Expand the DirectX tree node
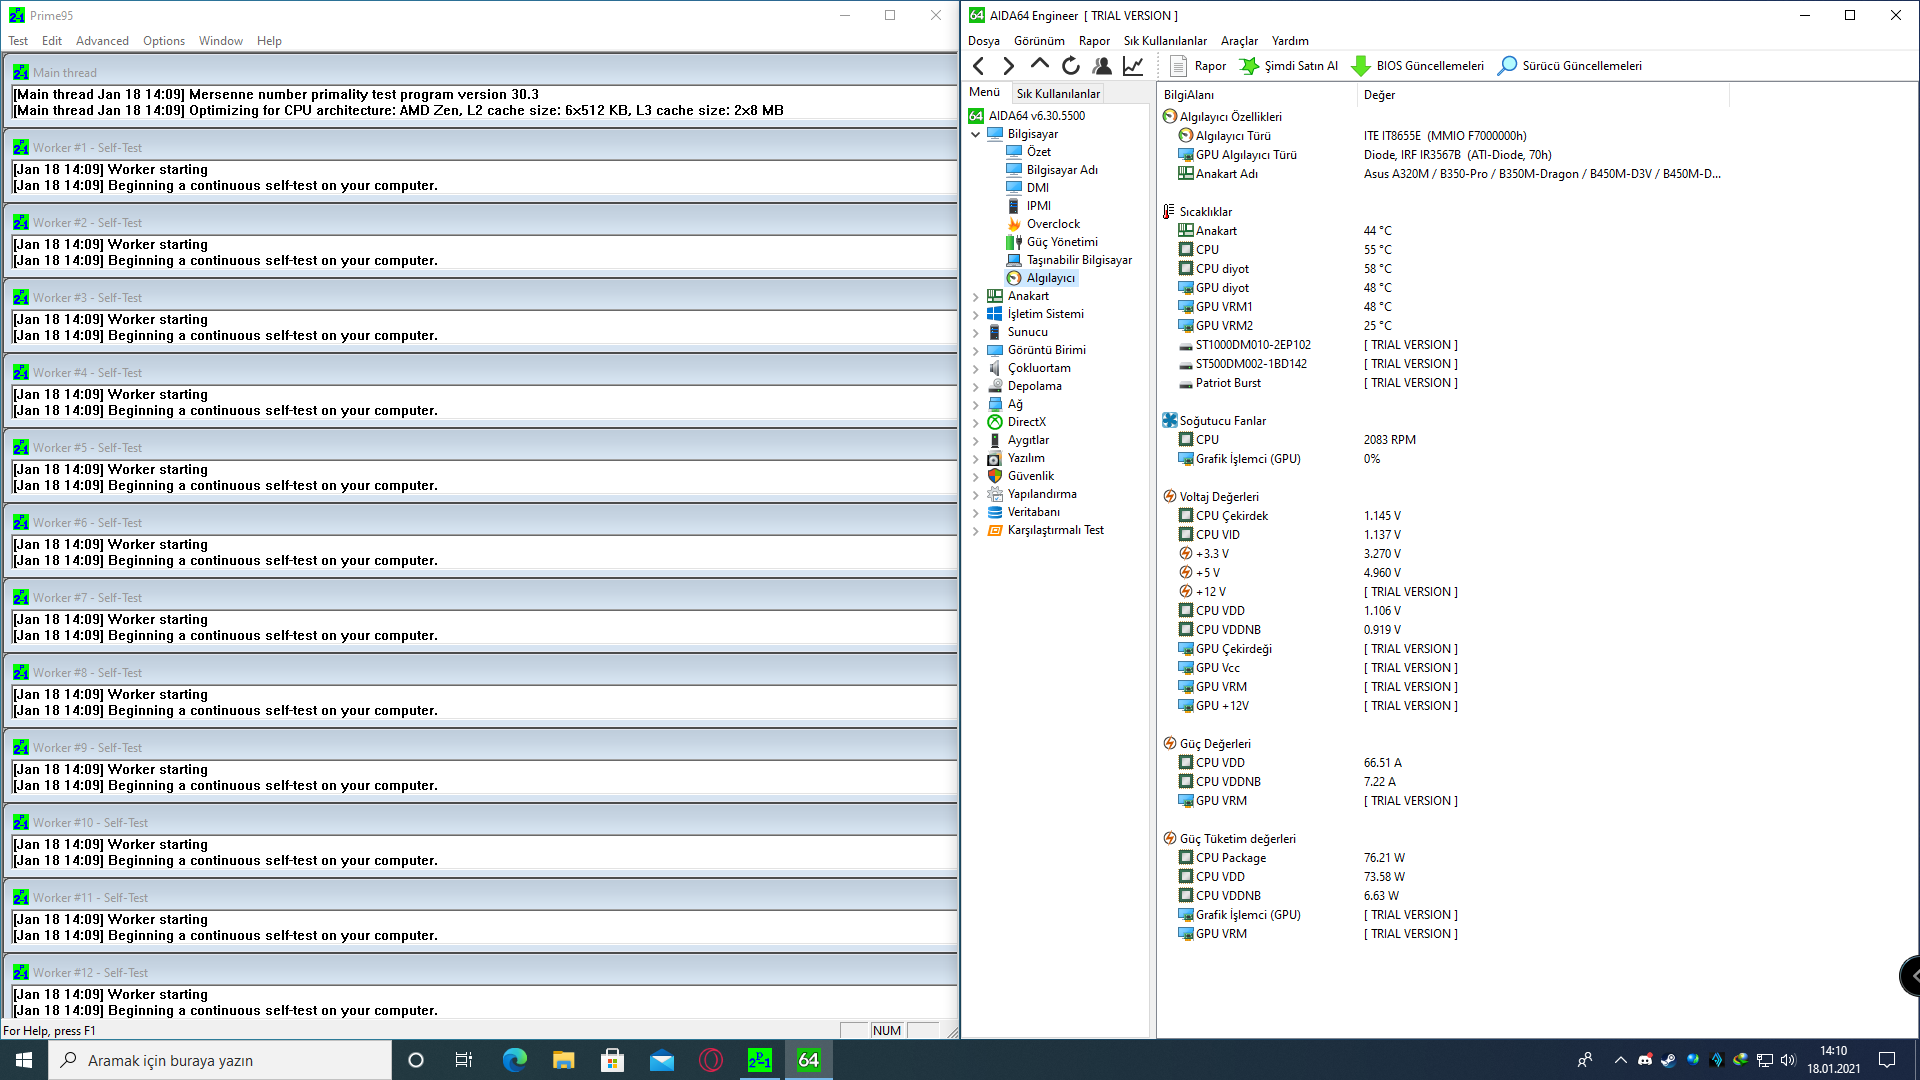The width and height of the screenshot is (1920, 1080). click(976, 422)
